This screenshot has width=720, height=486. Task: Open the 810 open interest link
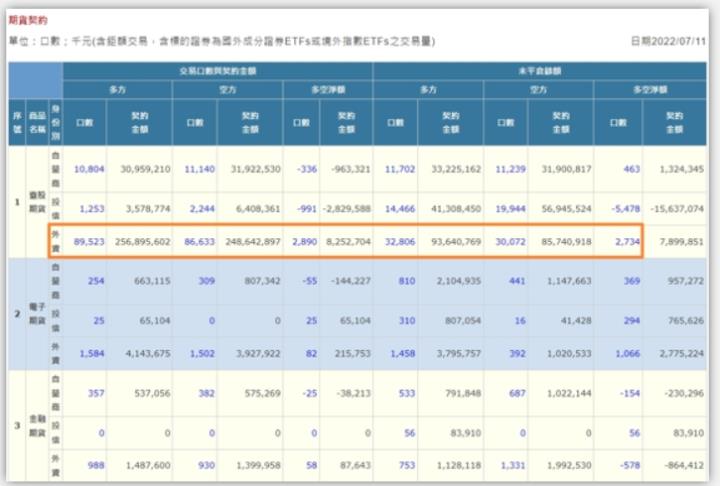407,281
